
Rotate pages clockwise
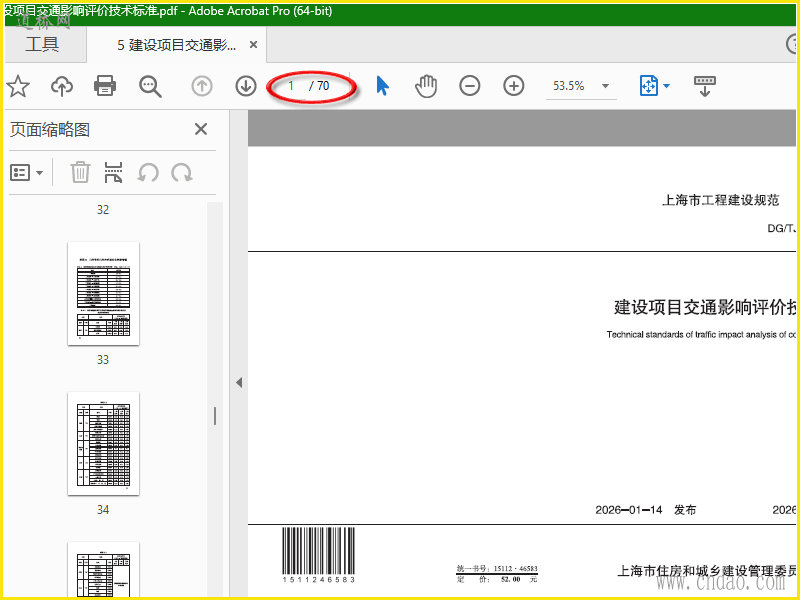coord(182,173)
